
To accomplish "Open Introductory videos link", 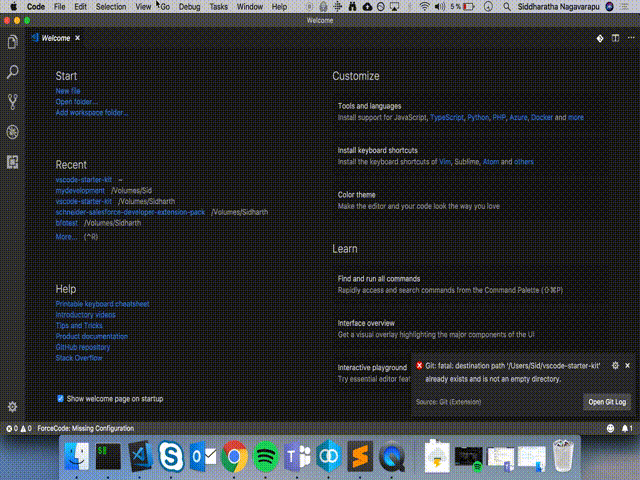I will tap(85, 315).
